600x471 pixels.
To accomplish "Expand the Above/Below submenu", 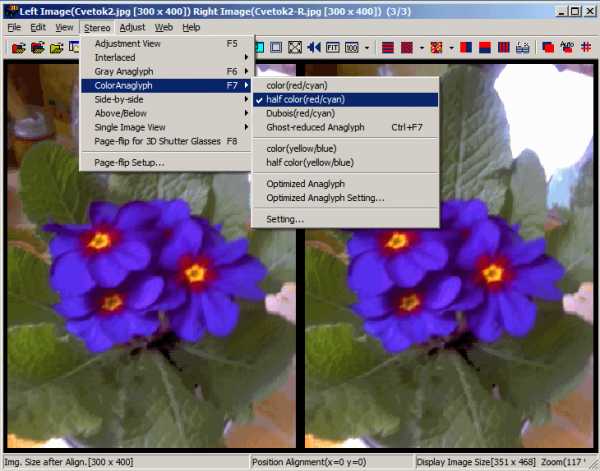I will (166, 113).
